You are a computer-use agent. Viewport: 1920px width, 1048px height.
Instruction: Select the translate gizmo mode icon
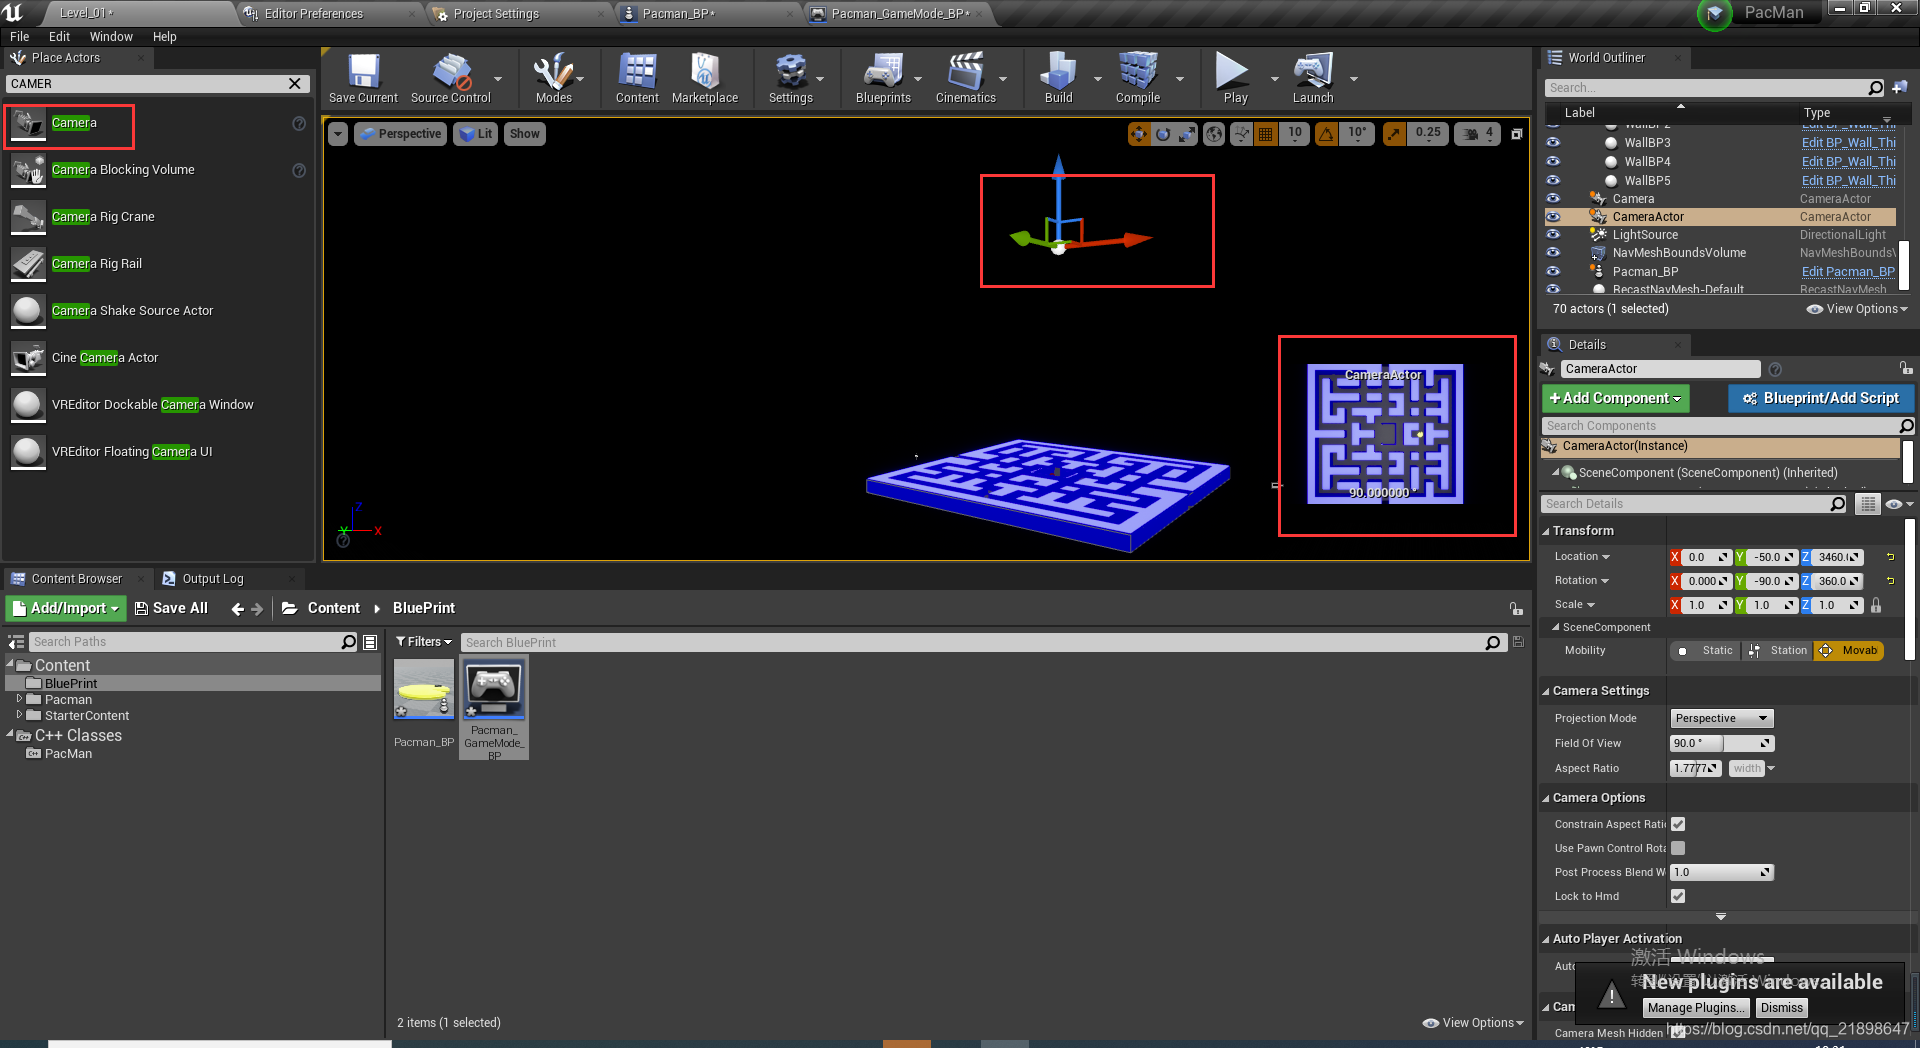pyautogui.click(x=1139, y=134)
